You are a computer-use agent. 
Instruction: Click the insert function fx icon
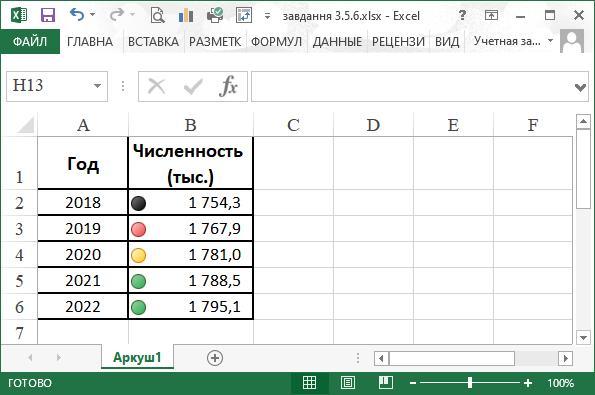(228, 87)
